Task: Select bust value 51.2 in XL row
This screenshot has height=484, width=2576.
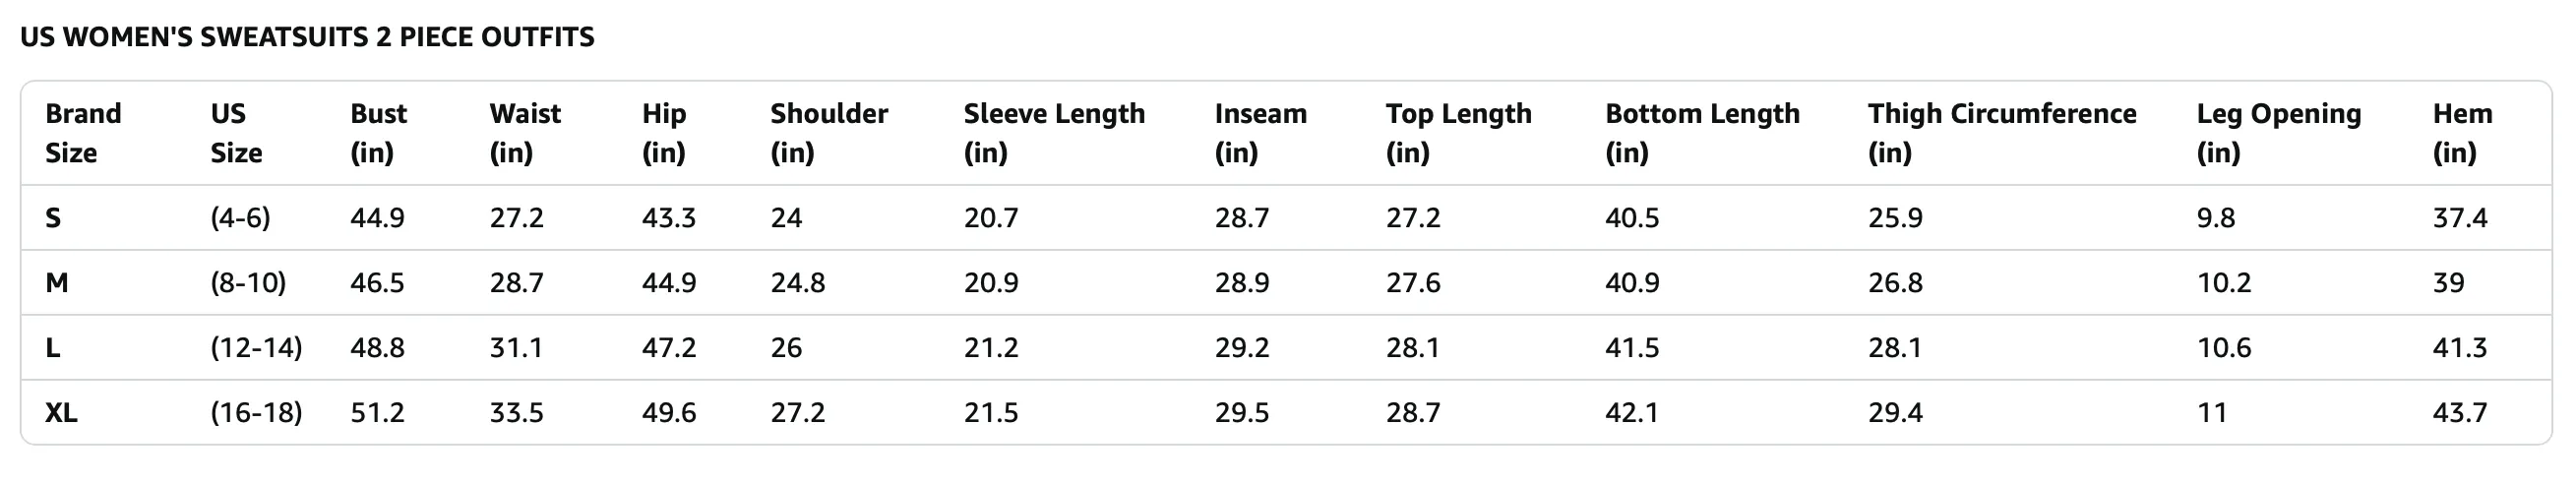Action: pos(377,413)
